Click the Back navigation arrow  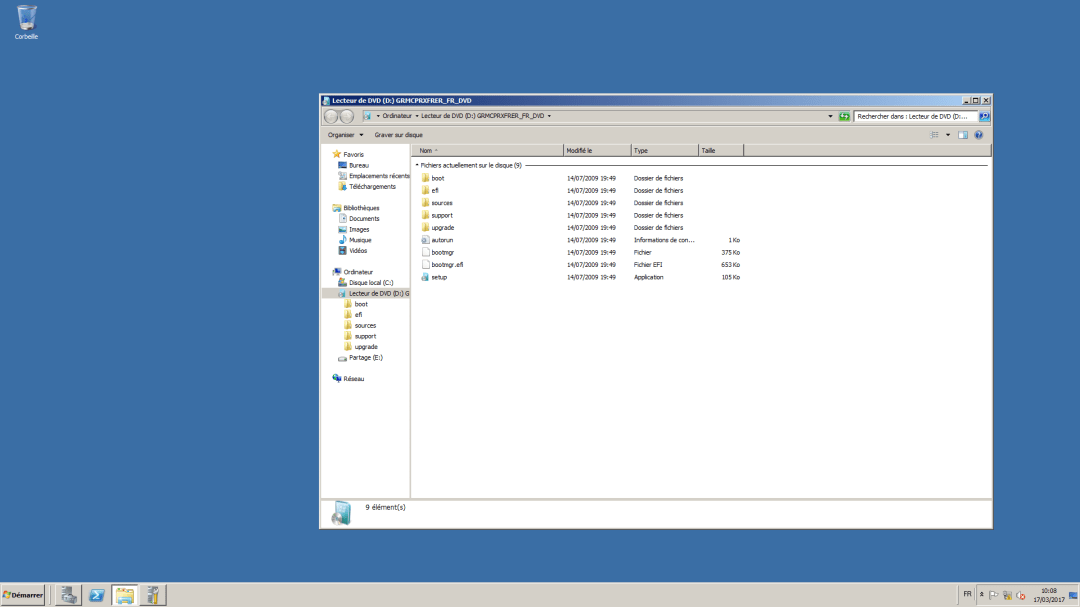[x=330, y=116]
